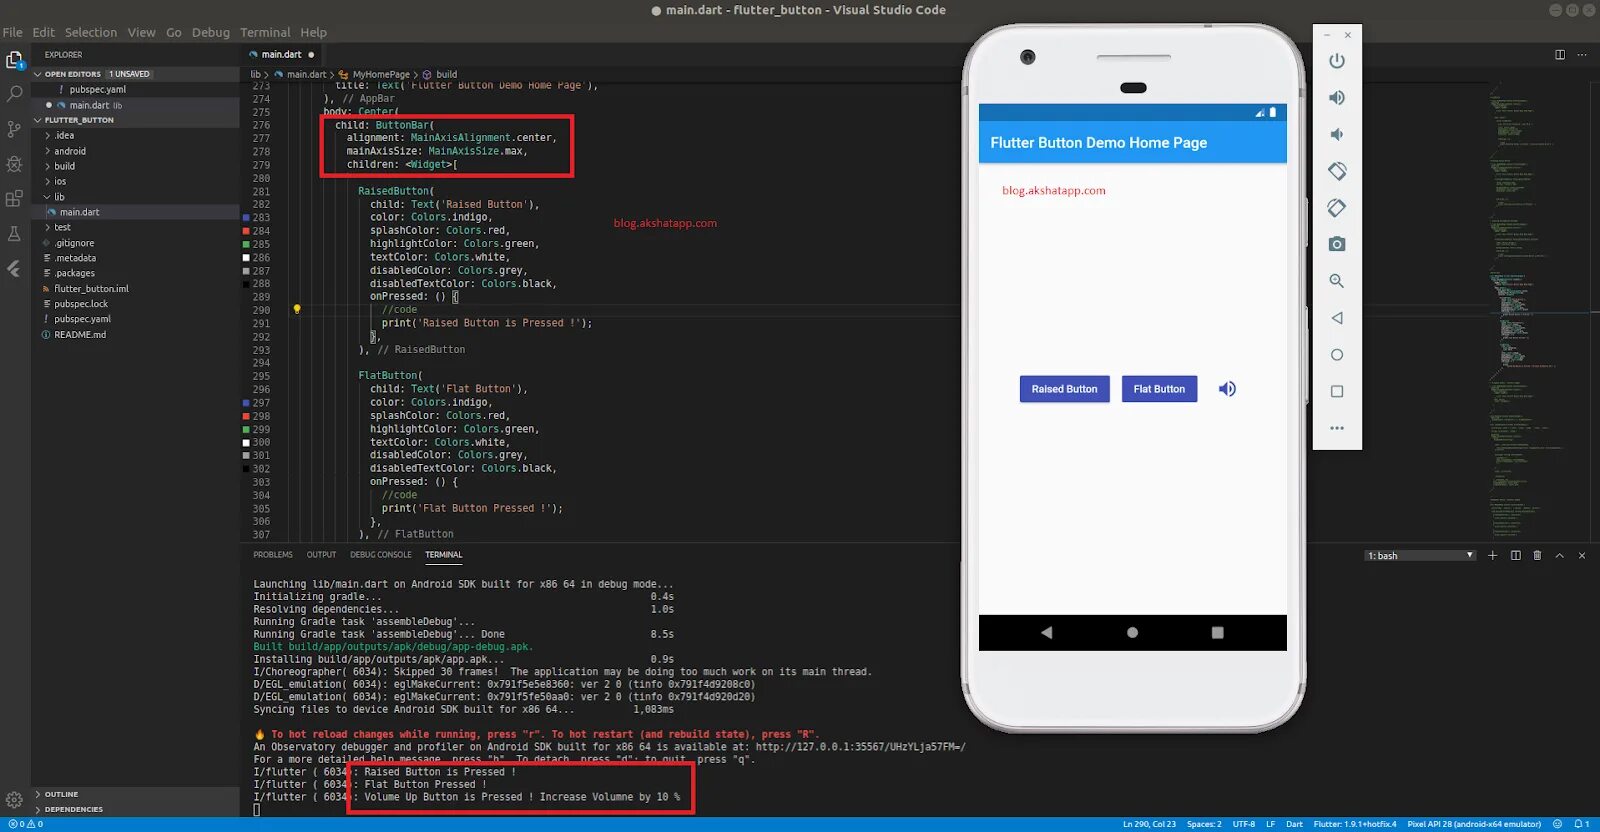Open the Extensions view

pos(14,198)
